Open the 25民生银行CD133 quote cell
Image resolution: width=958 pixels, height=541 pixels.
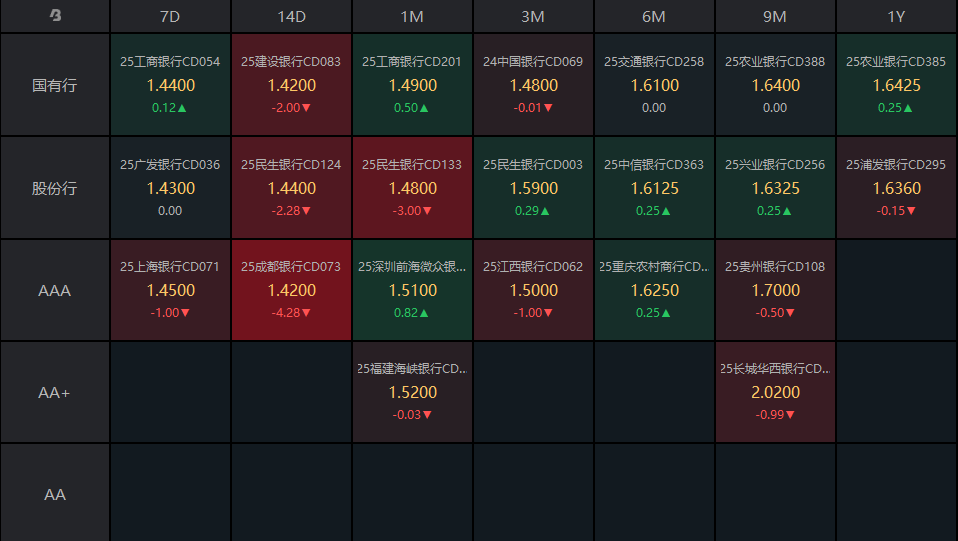pyautogui.click(x=412, y=188)
